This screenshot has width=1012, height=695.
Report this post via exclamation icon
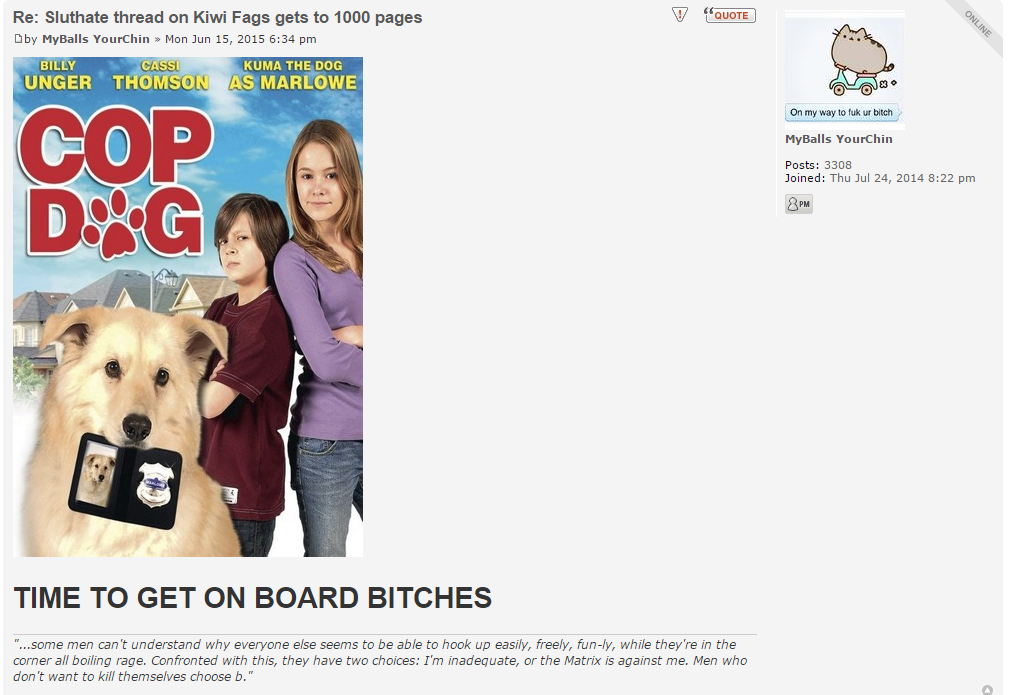click(x=680, y=14)
